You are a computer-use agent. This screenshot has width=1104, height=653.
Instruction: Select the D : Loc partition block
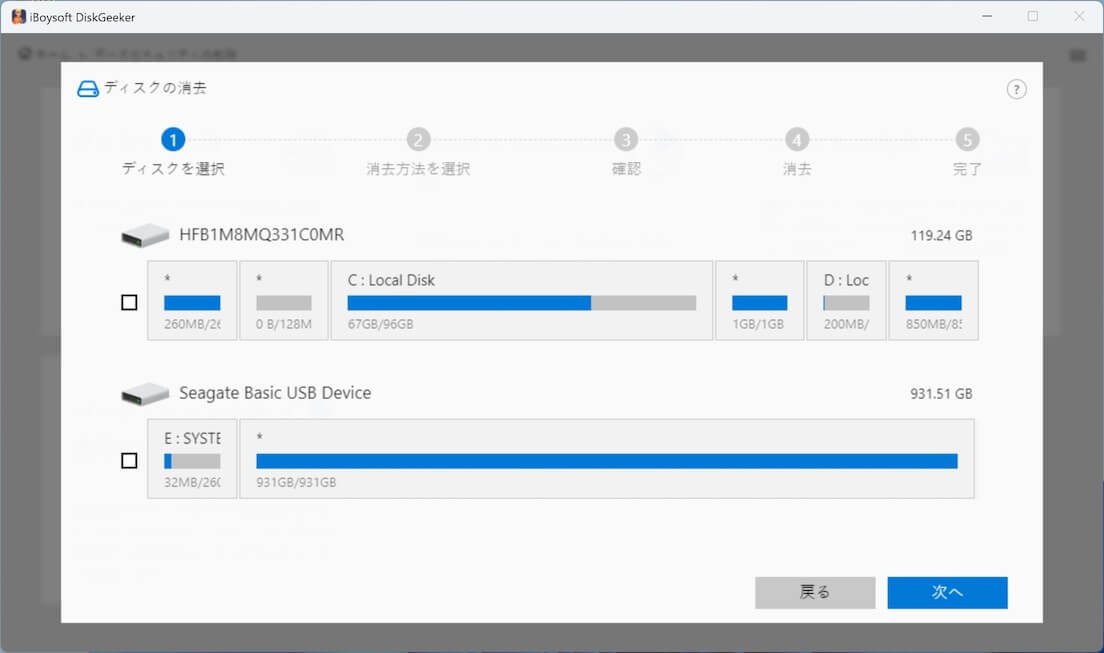tap(846, 301)
